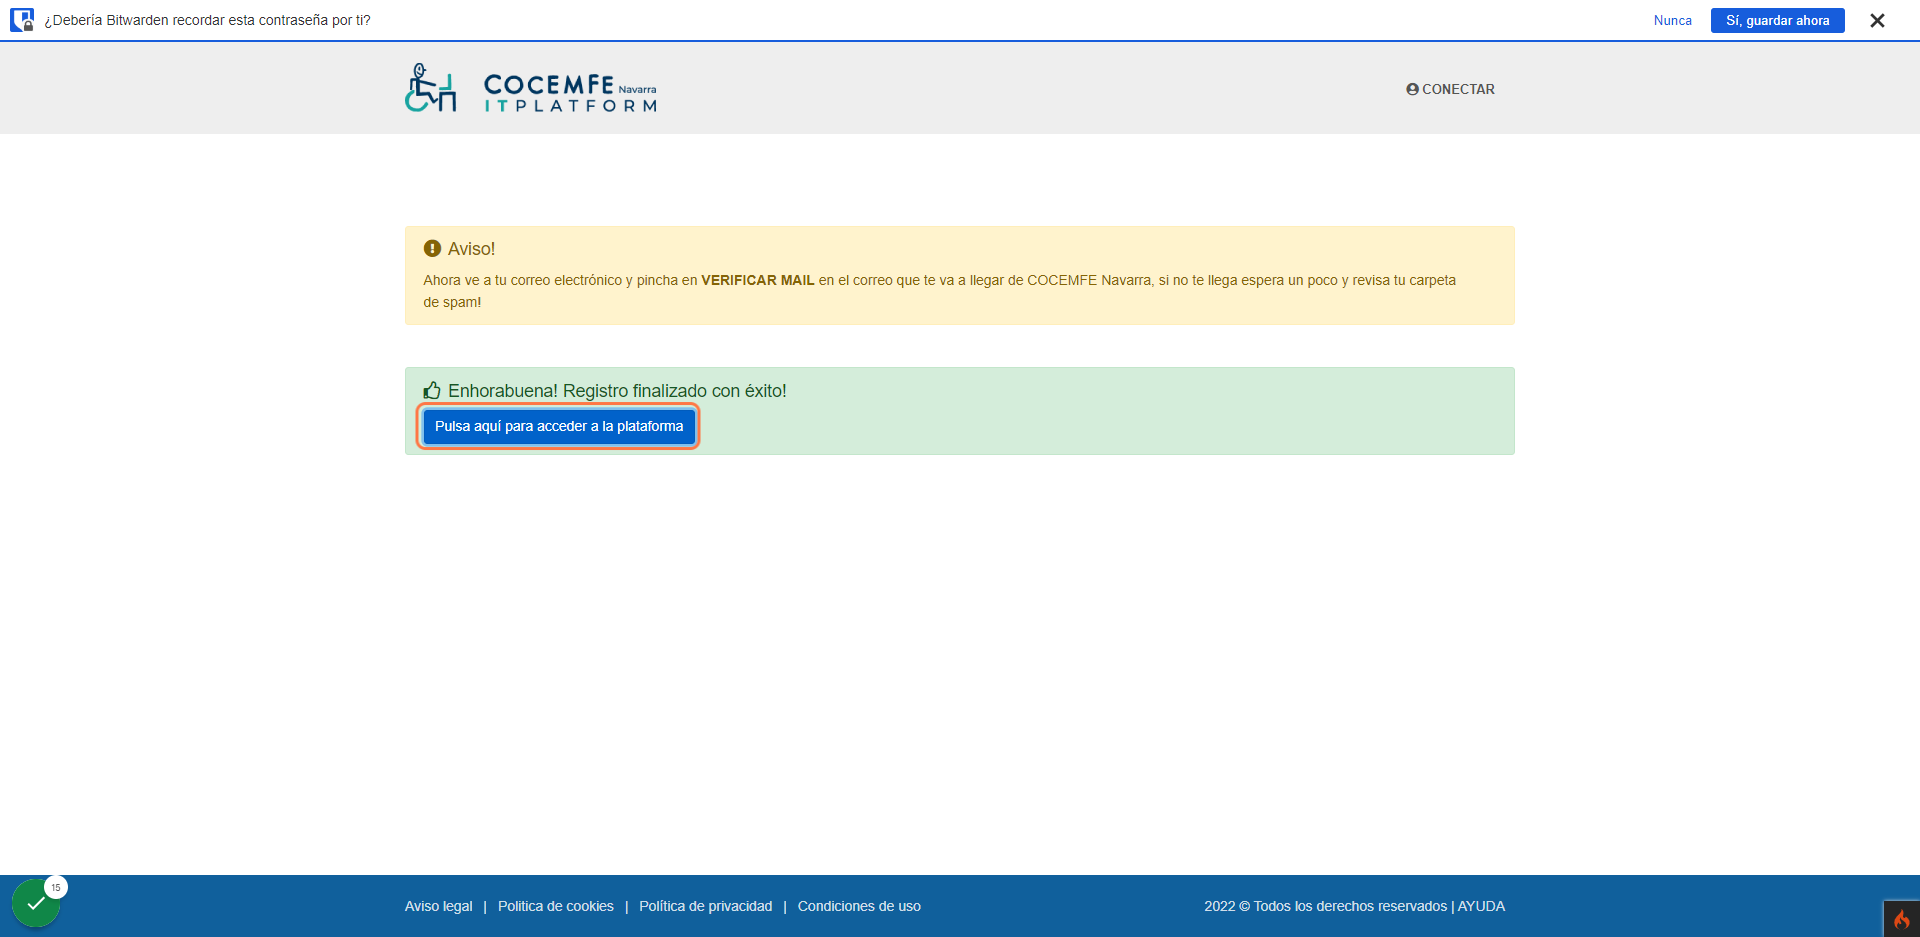The height and width of the screenshot is (937, 1920).
Task: Click the 2022 © Todos los derechos reservados text
Action: point(1325,906)
